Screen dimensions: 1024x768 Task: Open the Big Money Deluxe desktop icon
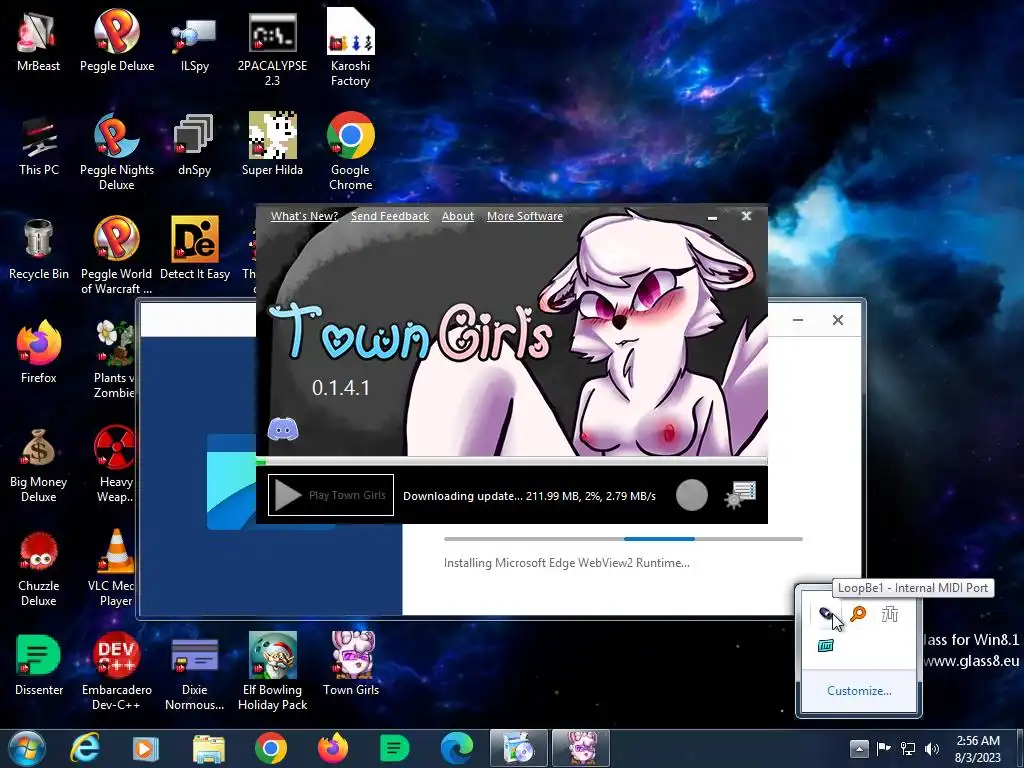click(39, 464)
